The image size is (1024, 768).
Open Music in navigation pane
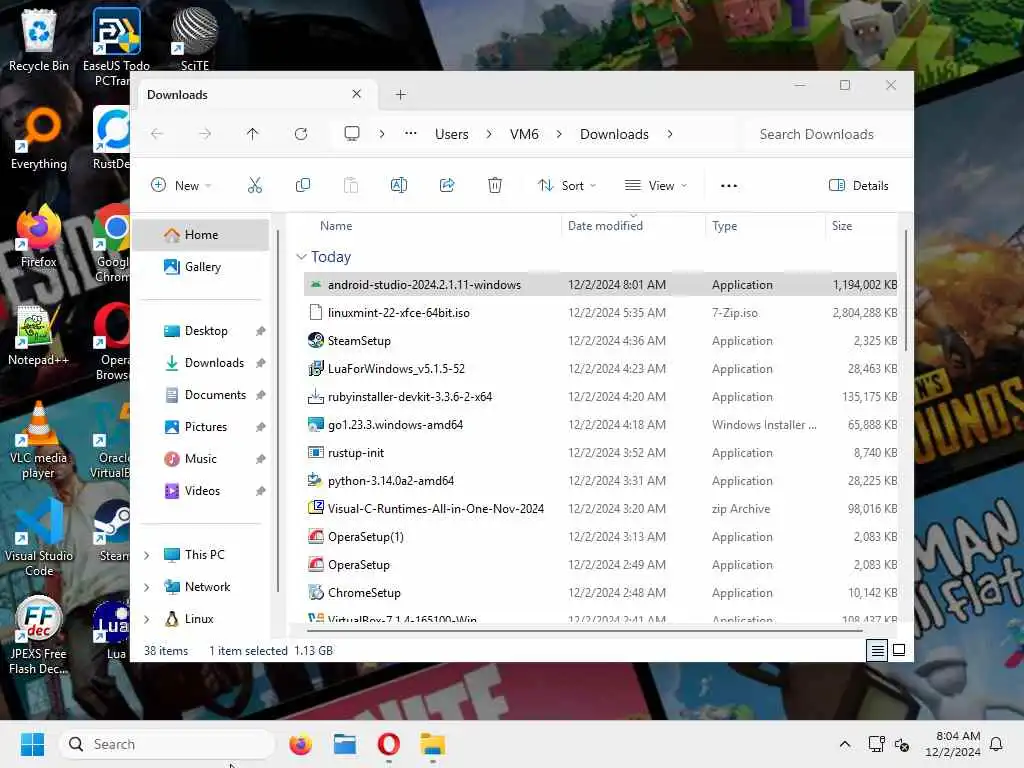[201, 459]
